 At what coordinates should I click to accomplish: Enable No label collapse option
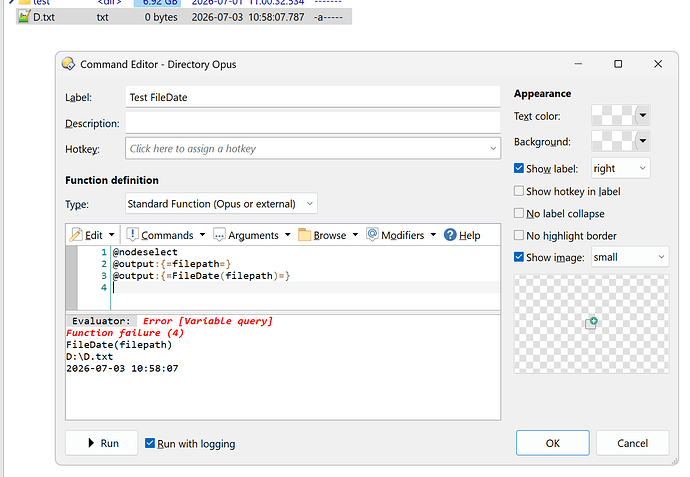click(x=519, y=213)
